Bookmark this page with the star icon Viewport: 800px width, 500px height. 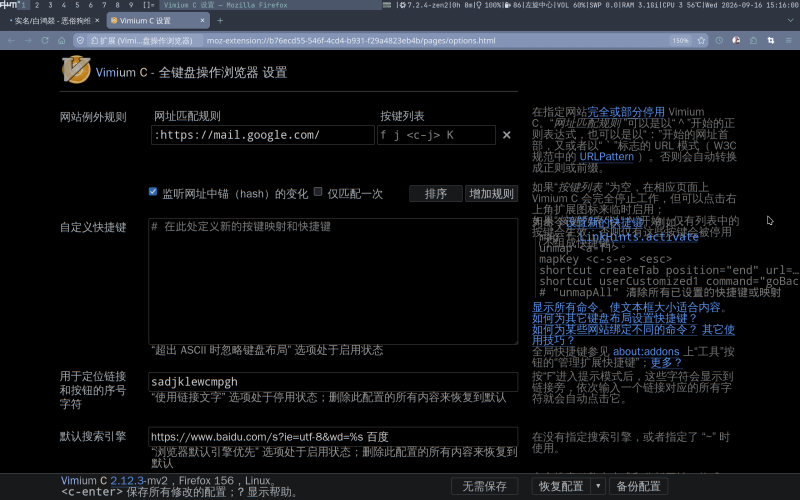click(702, 40)
